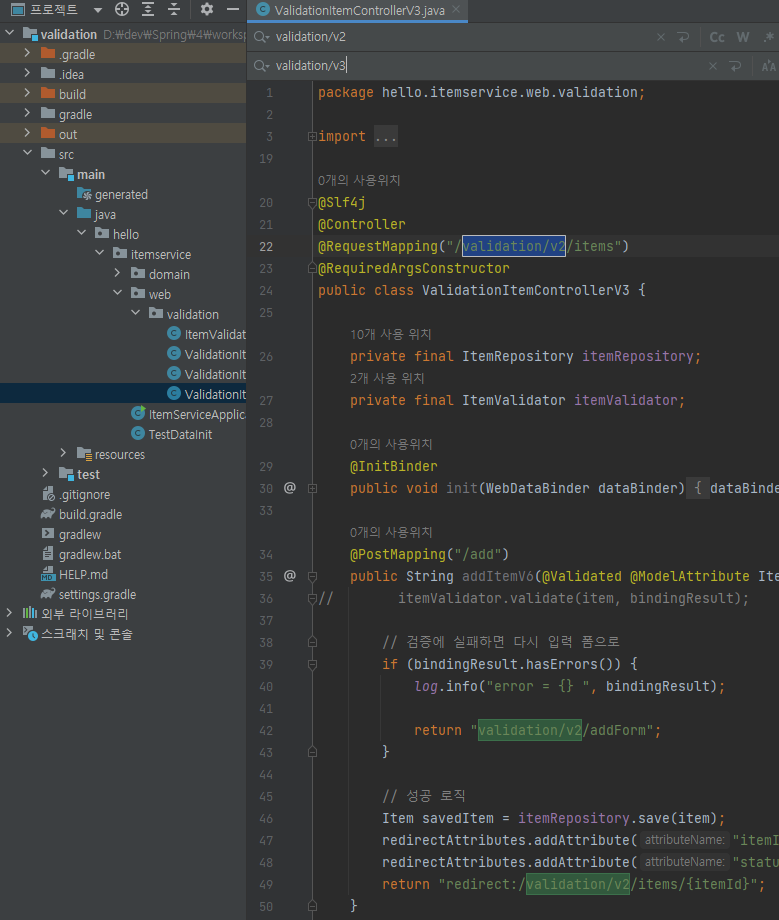This screenshot has width=779, height=920.
Task: Click line number 22 in the gutter
Action: coord(266,246)
